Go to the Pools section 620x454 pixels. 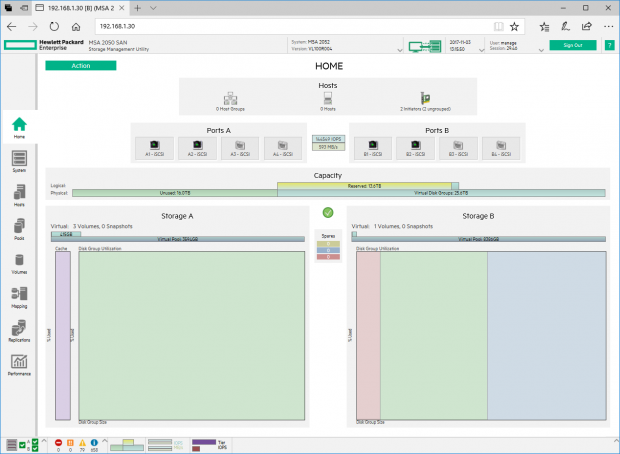point(19,229)
